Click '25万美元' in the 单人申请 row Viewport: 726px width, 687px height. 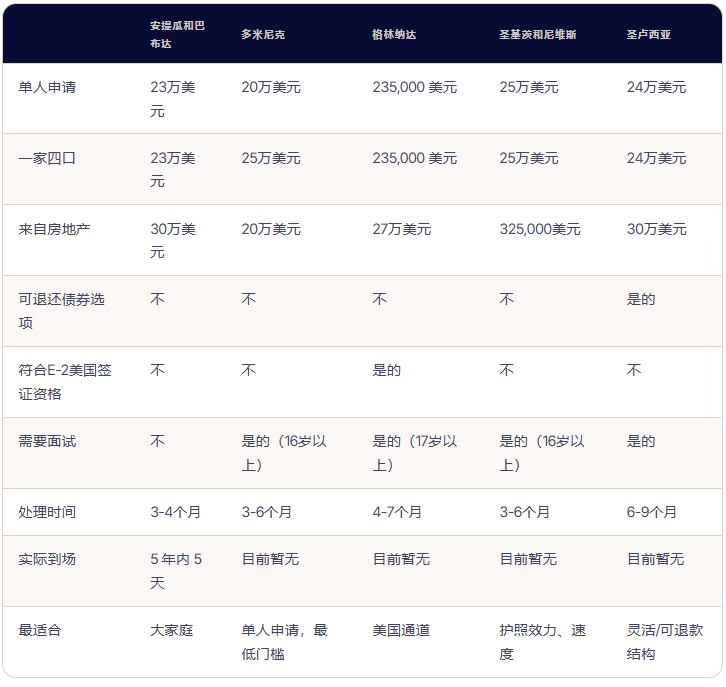pyautogui.click(x=529, y=87)
